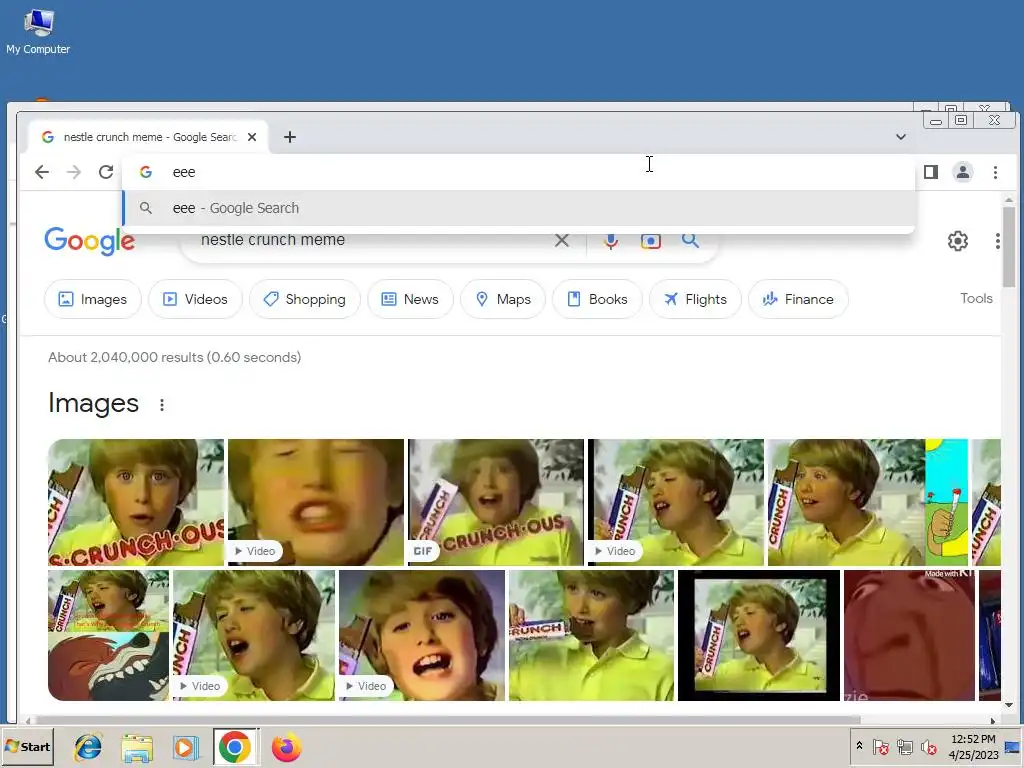1024x768 pixels.
Task: Launch Internet Explorer from taskbar
Action: tap(88, 747)
